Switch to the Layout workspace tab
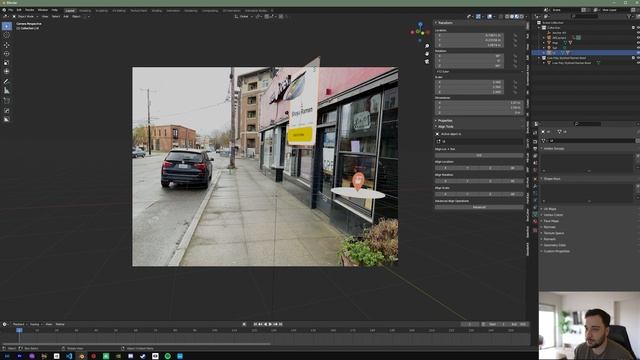The height and width of the screenshot is (360, 640). point(70,11)
